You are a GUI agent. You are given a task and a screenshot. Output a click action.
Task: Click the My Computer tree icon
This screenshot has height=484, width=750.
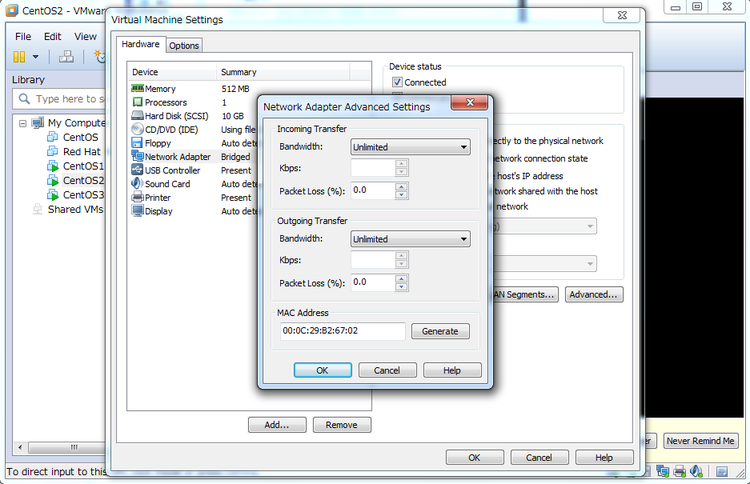pos(37,123)
